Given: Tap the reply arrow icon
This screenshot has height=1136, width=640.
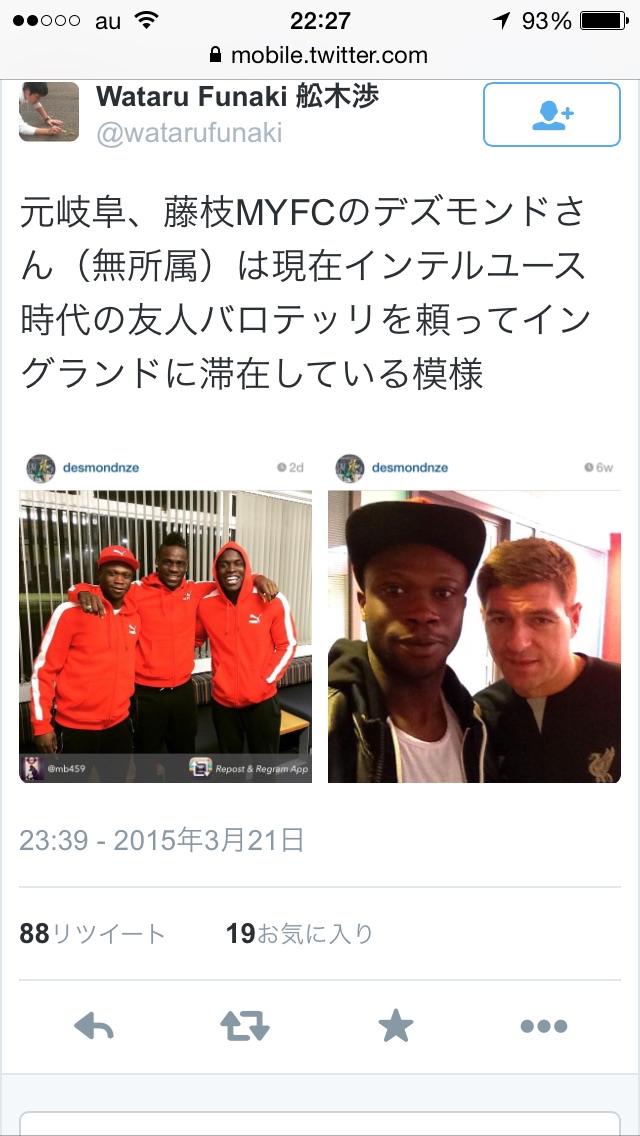Looking at the screenshot, I should coord(94,1026).
